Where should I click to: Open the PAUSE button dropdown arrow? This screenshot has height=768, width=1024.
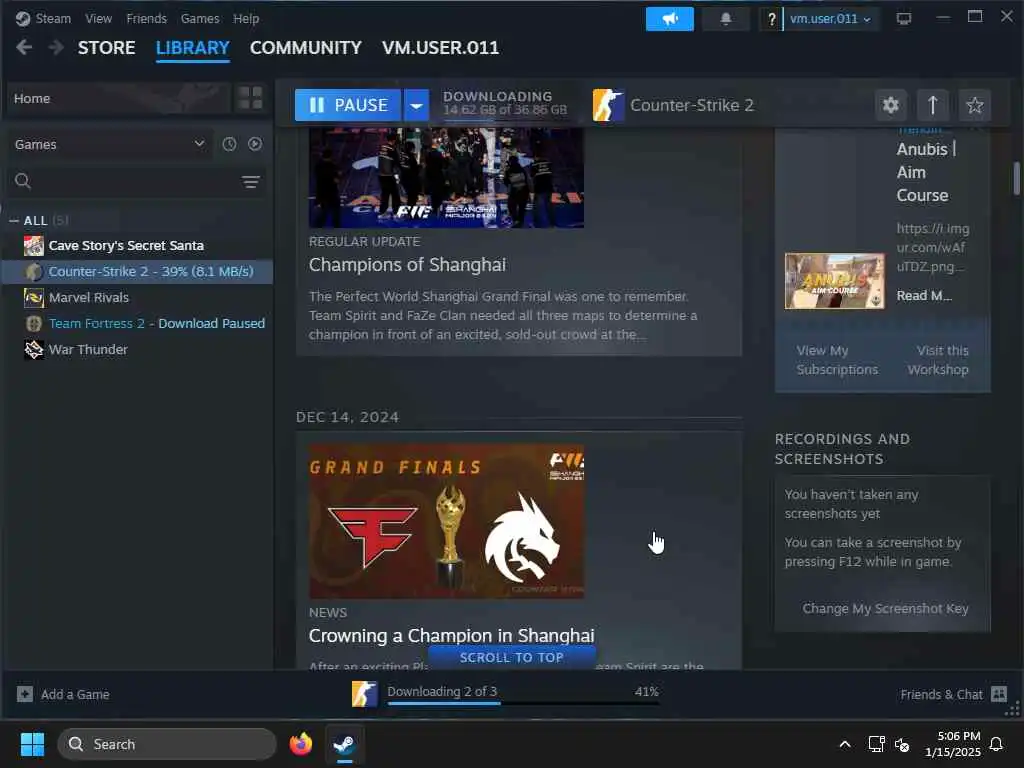416,105
